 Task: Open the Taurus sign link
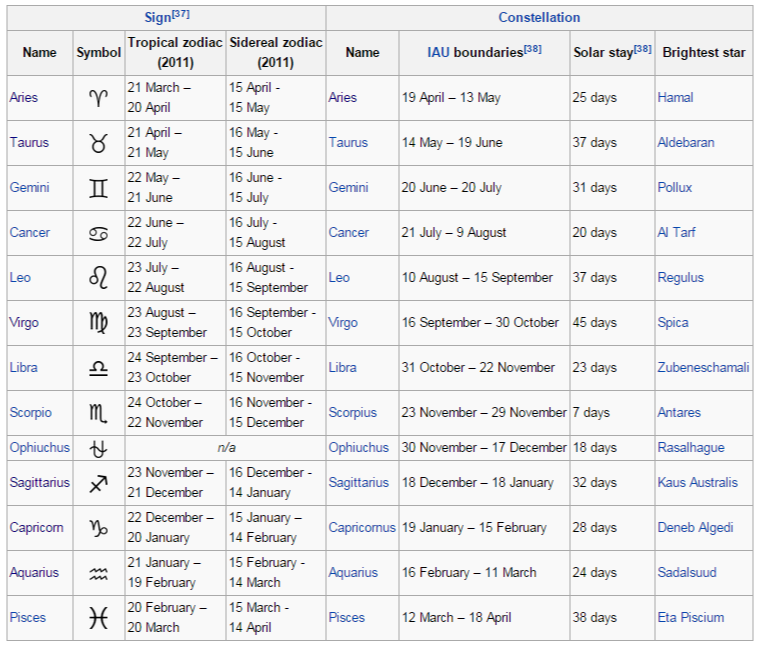coord(29,142)
